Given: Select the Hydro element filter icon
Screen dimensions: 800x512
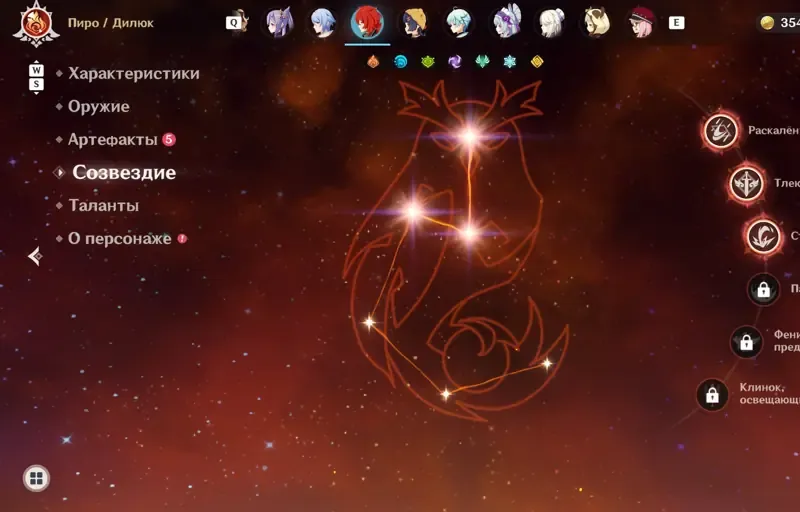Looking at the screenshot, I should pos(401,62).
